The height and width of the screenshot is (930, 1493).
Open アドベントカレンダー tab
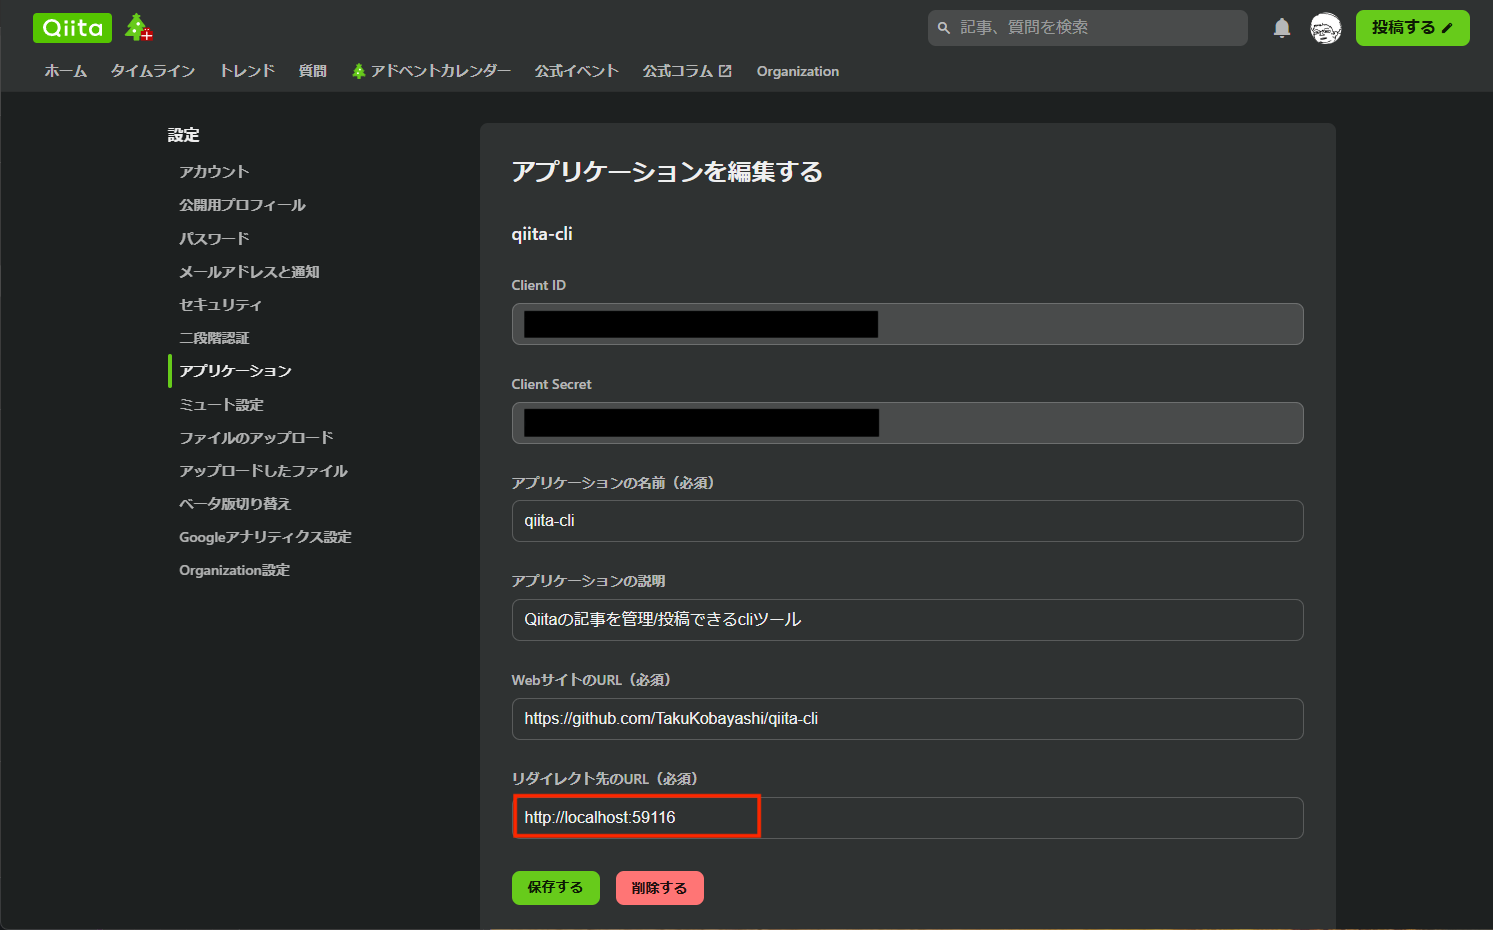pos(431,71)
